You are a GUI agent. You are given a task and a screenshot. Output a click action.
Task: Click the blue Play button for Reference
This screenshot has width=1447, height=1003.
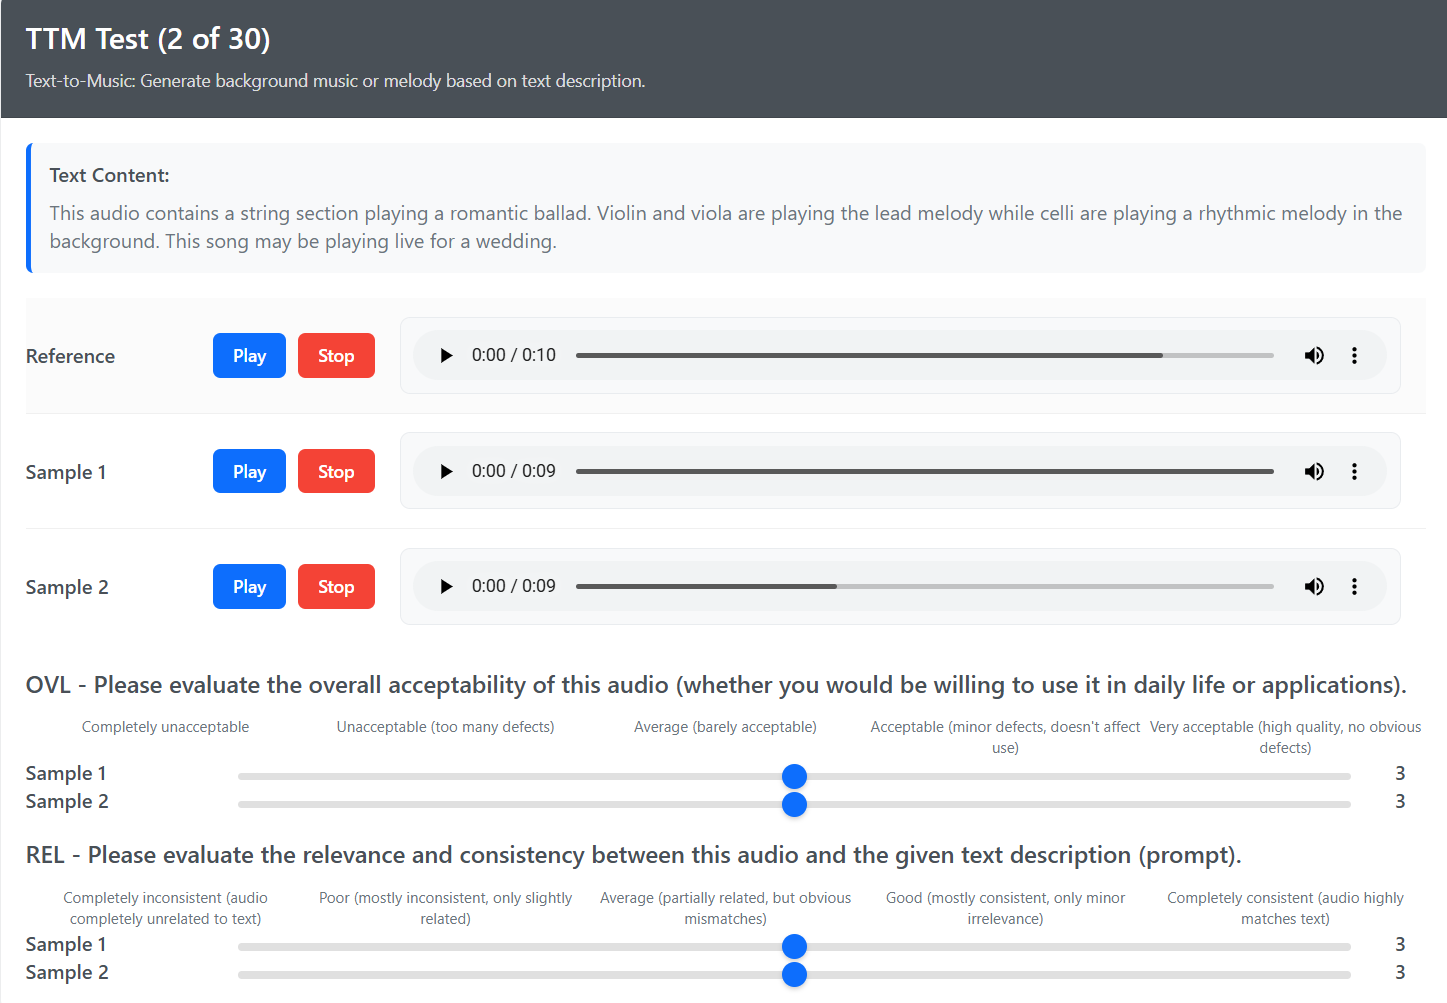pos(249,356)
